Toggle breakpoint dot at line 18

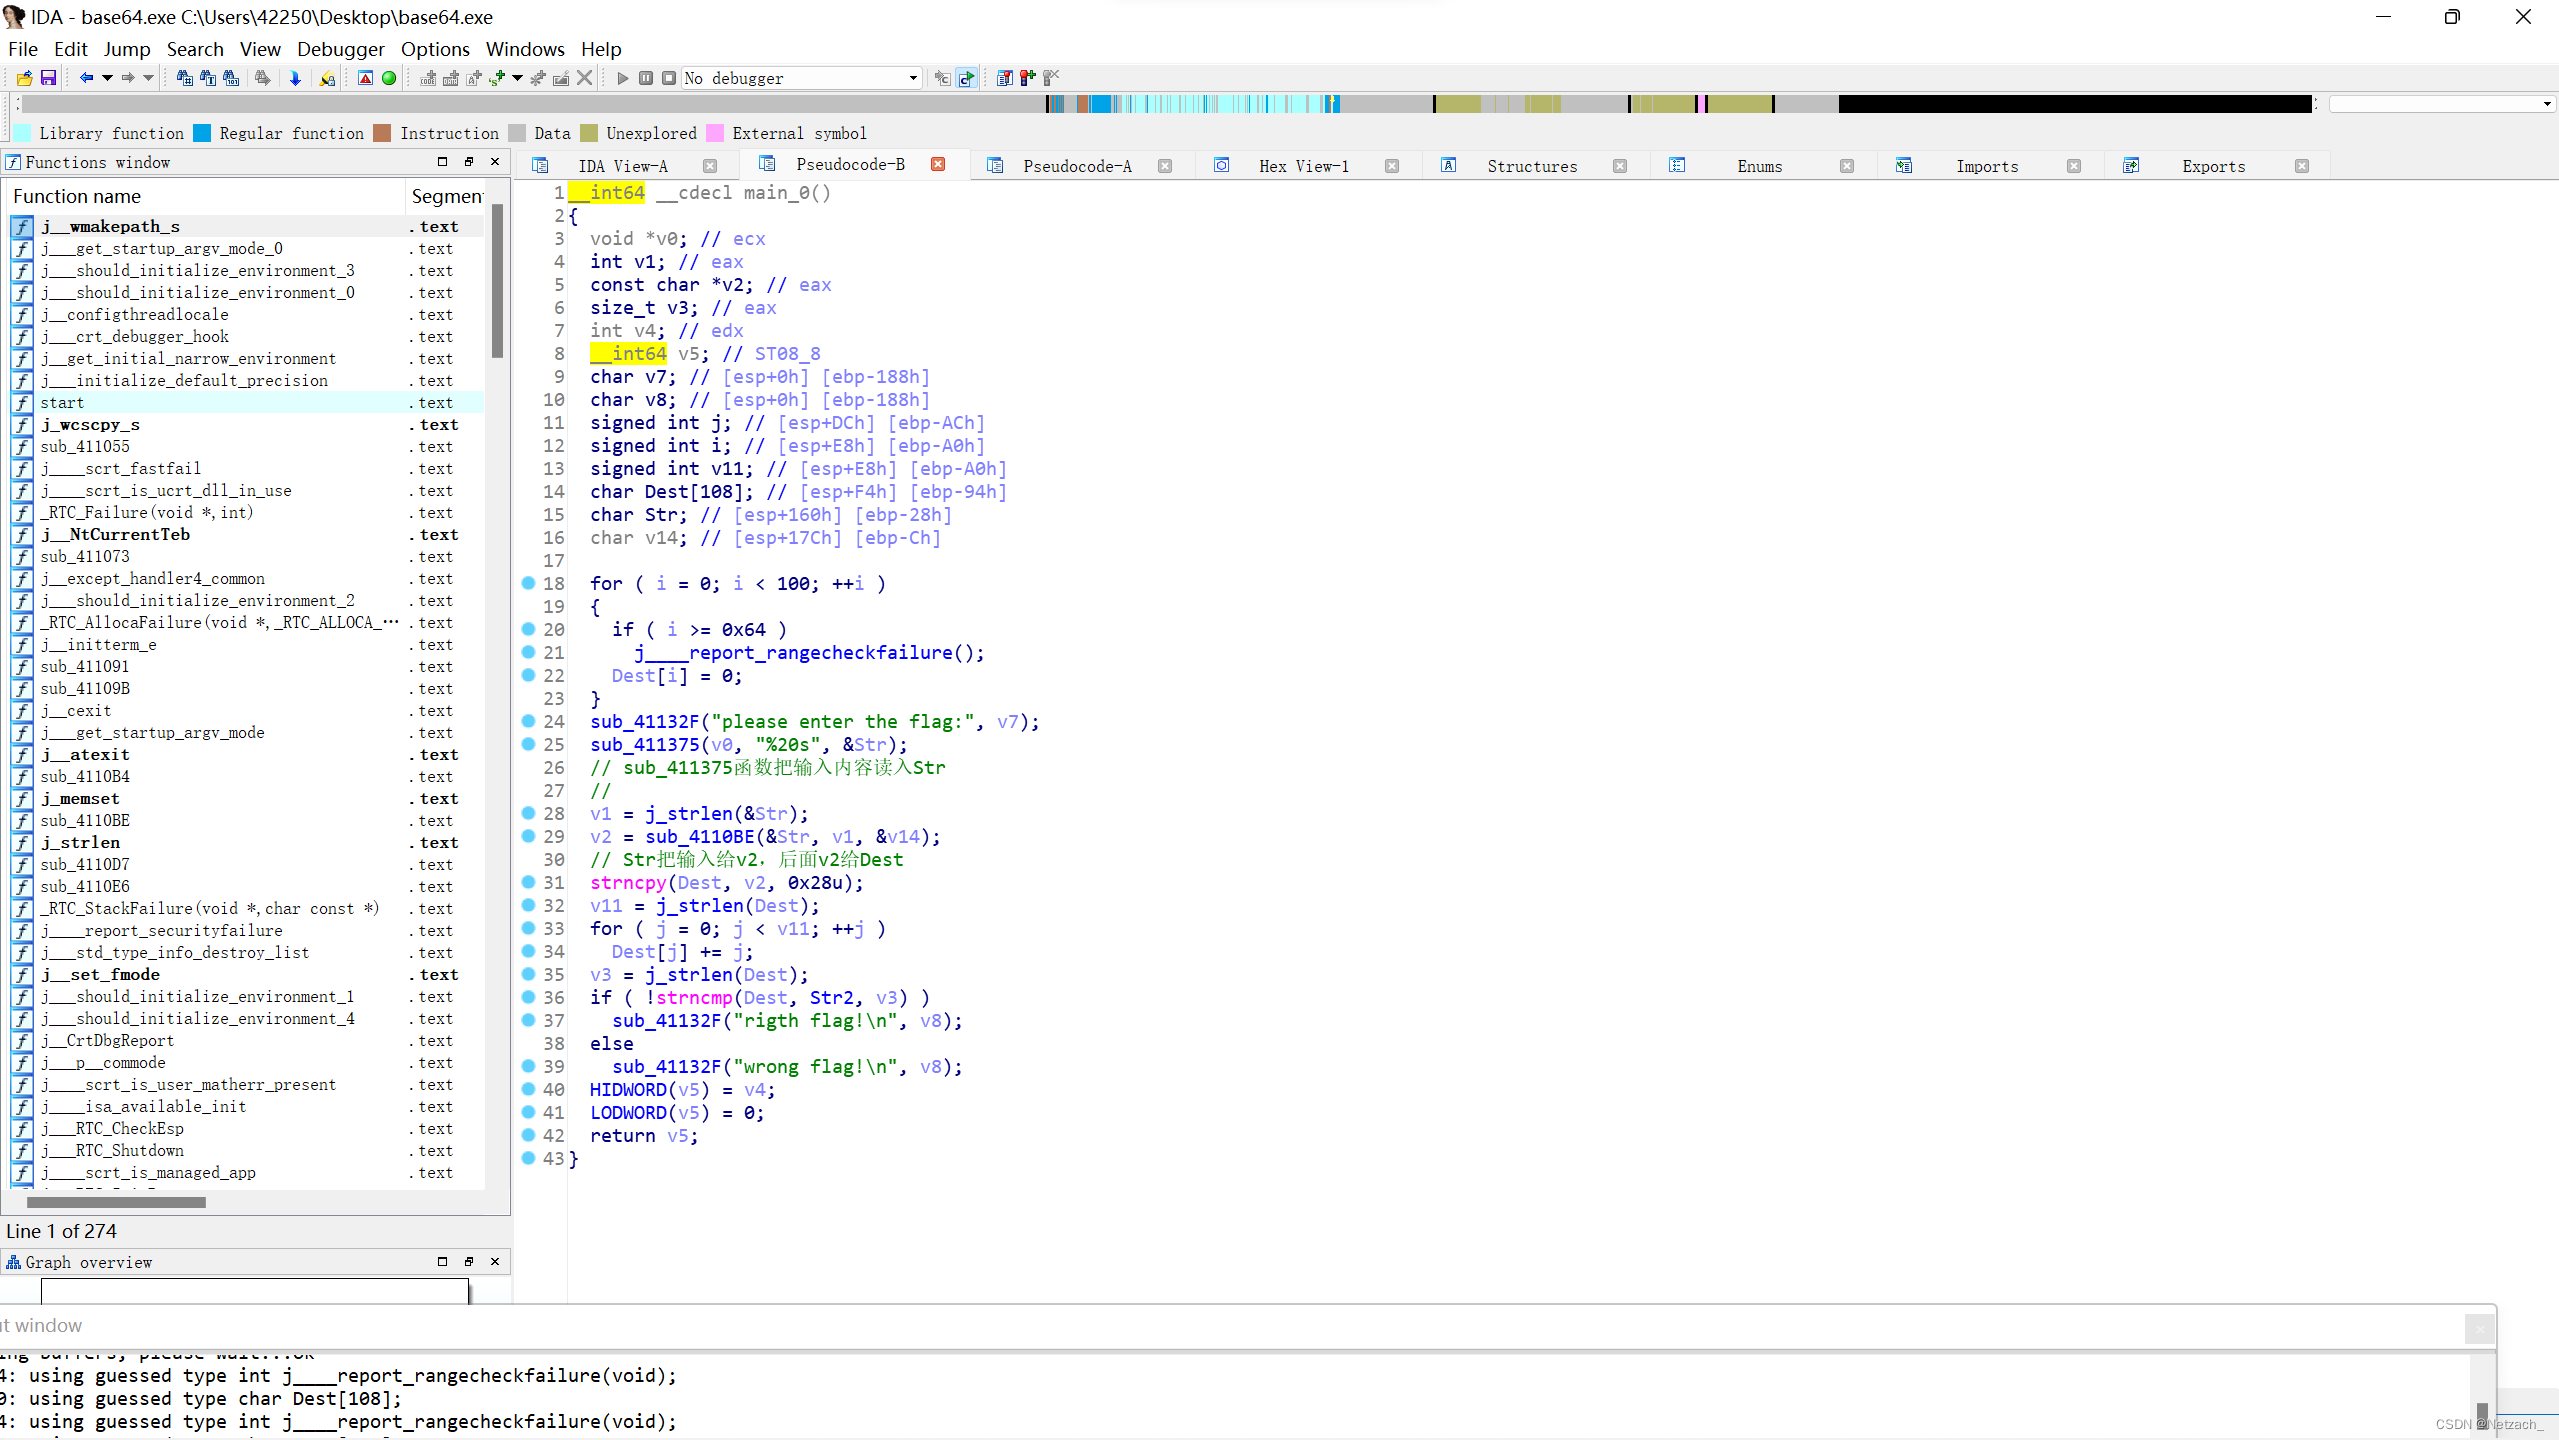[x=529, y=583]
